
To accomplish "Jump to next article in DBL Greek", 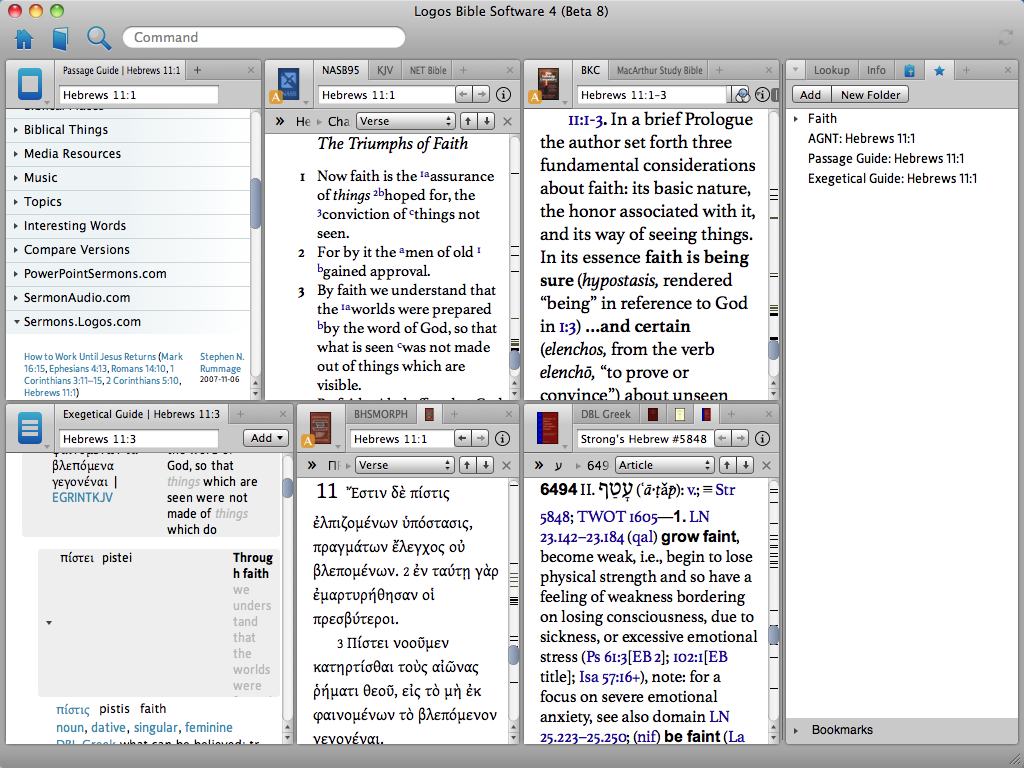I will (745, 465).
